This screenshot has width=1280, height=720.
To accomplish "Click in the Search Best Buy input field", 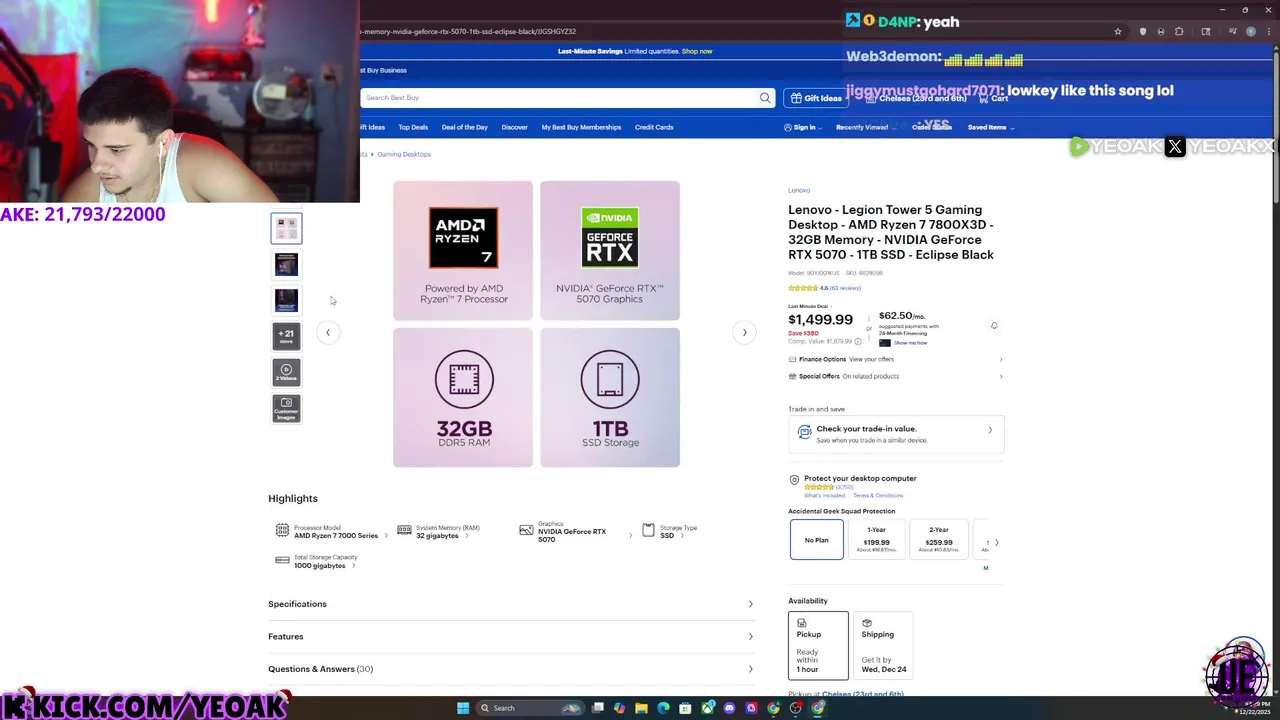I will (560, 98).
